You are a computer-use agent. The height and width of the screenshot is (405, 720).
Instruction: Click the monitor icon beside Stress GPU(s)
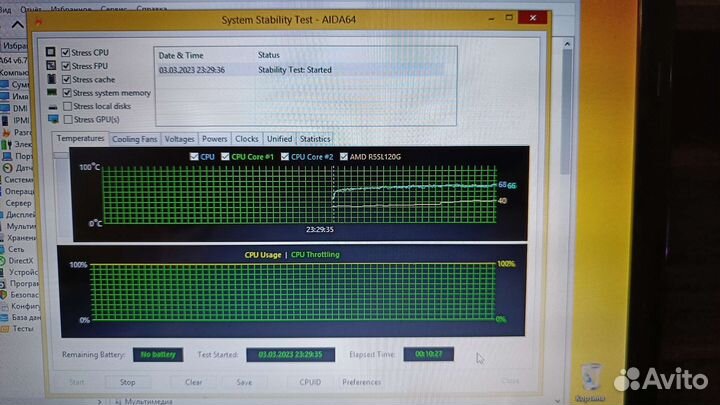(x=53, y=119)
